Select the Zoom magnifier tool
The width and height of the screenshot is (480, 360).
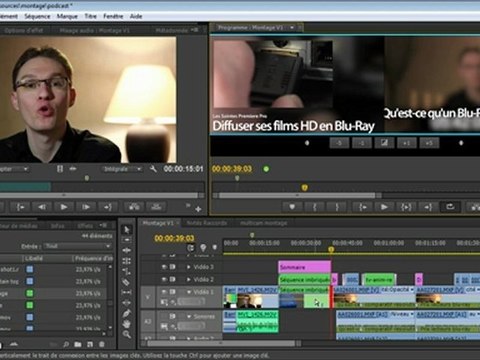(x=127, y=334)
